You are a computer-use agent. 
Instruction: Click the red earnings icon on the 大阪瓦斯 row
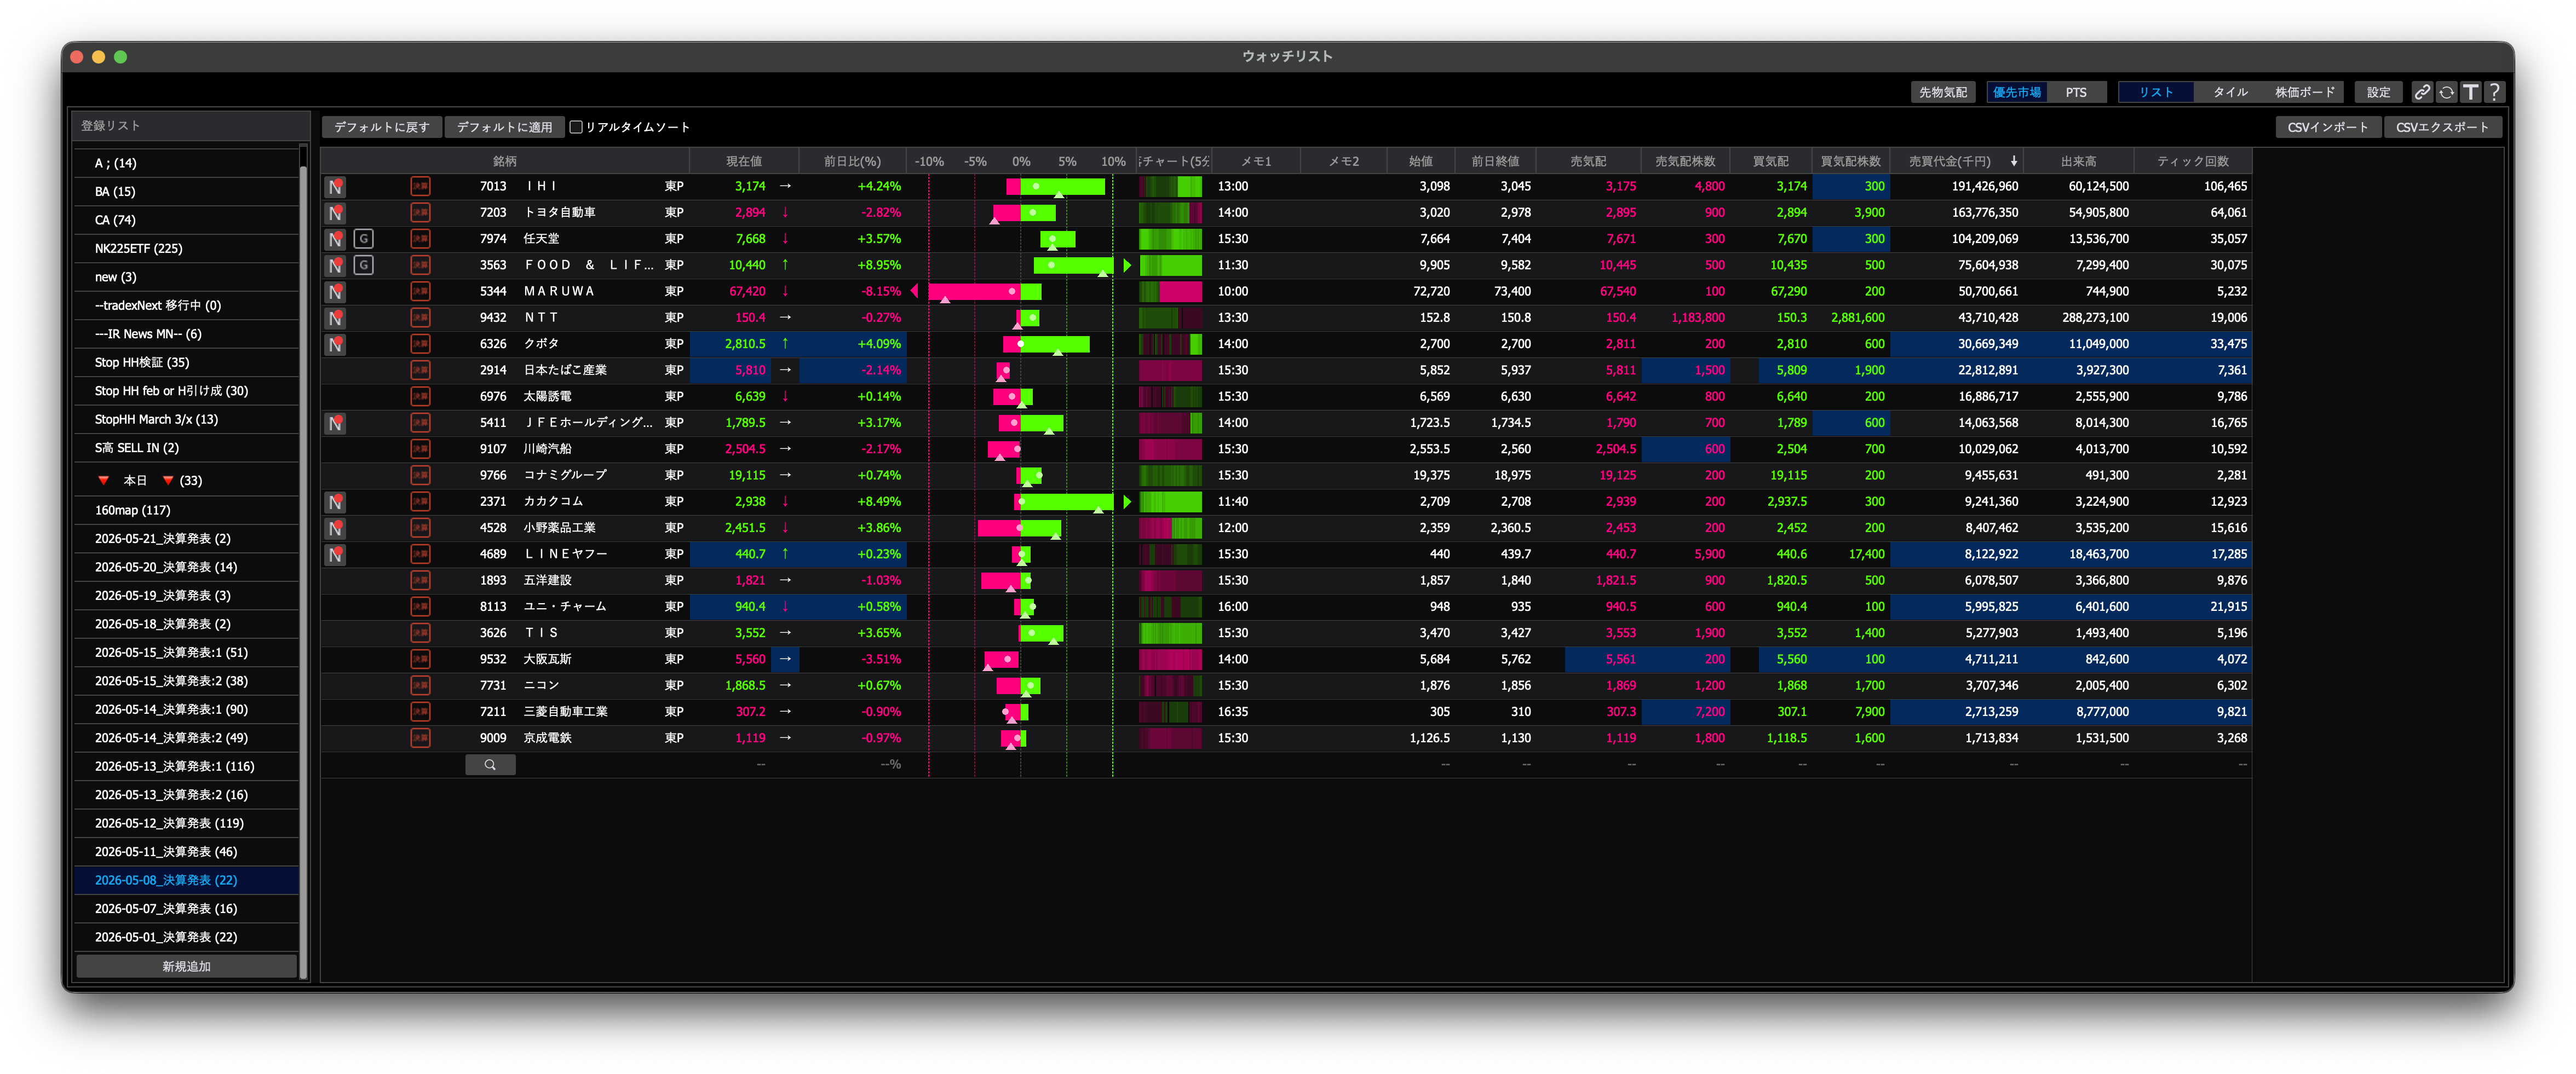(421, 659)
